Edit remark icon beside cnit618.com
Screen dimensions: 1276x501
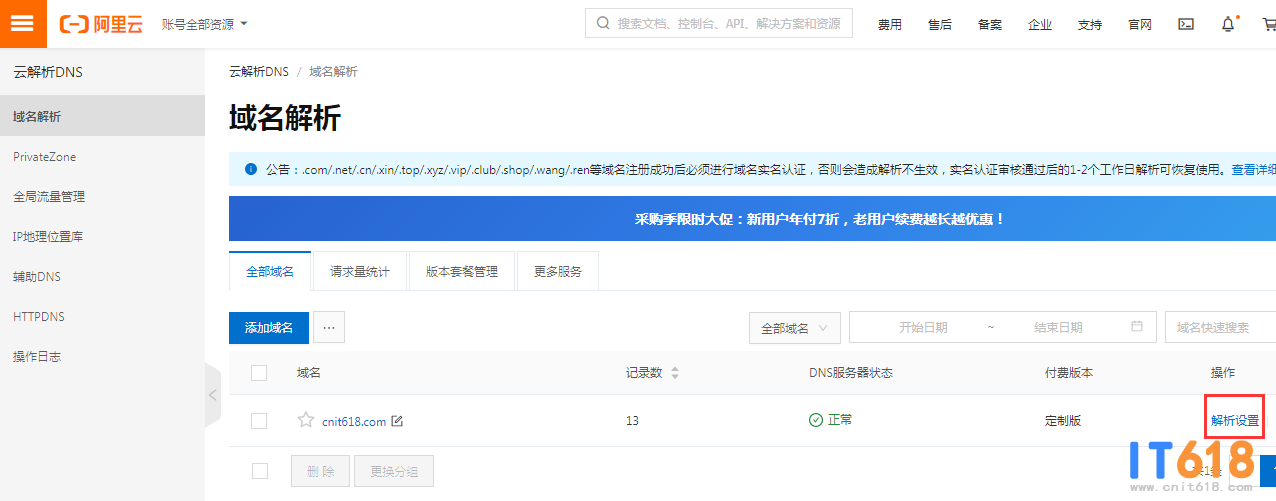pos(397,421)
